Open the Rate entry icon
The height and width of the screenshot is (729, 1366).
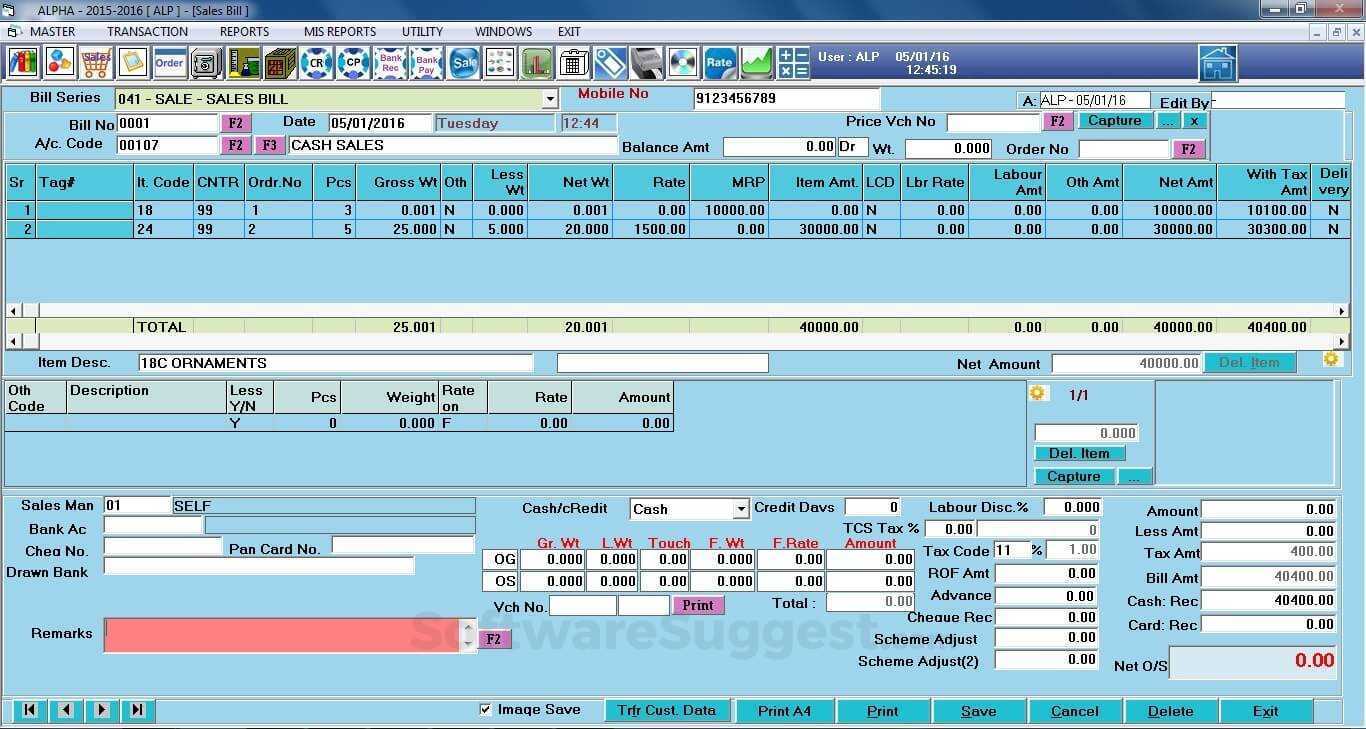tap(719, 62)
